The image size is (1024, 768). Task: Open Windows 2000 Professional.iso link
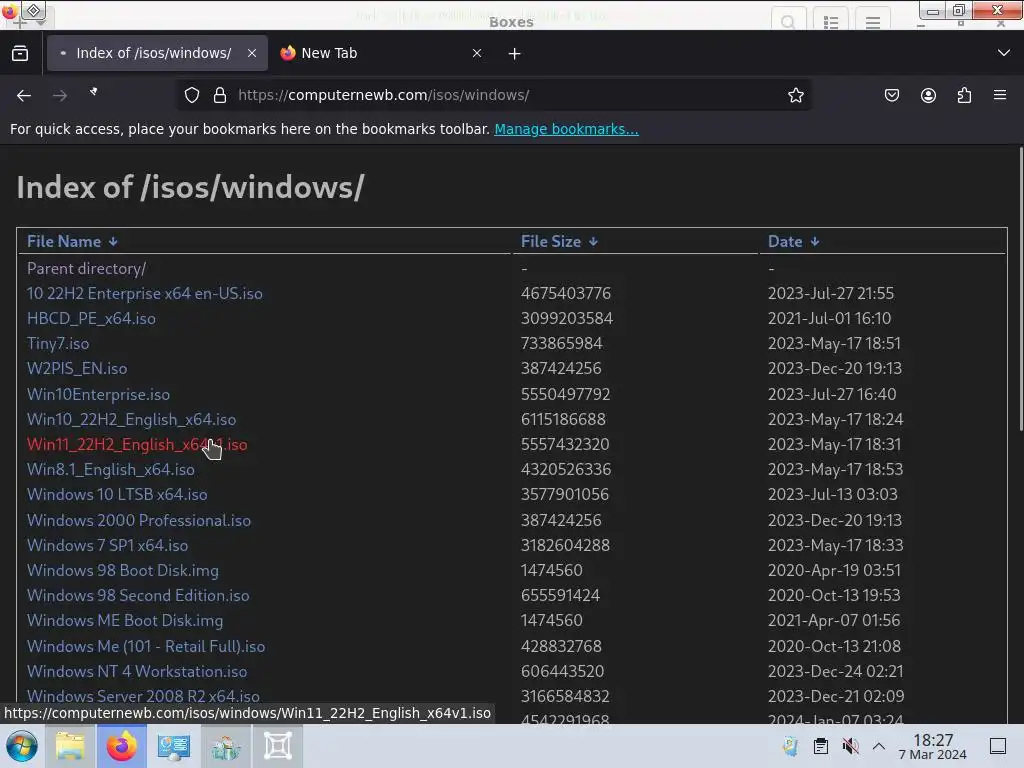[x=138, y=520]
